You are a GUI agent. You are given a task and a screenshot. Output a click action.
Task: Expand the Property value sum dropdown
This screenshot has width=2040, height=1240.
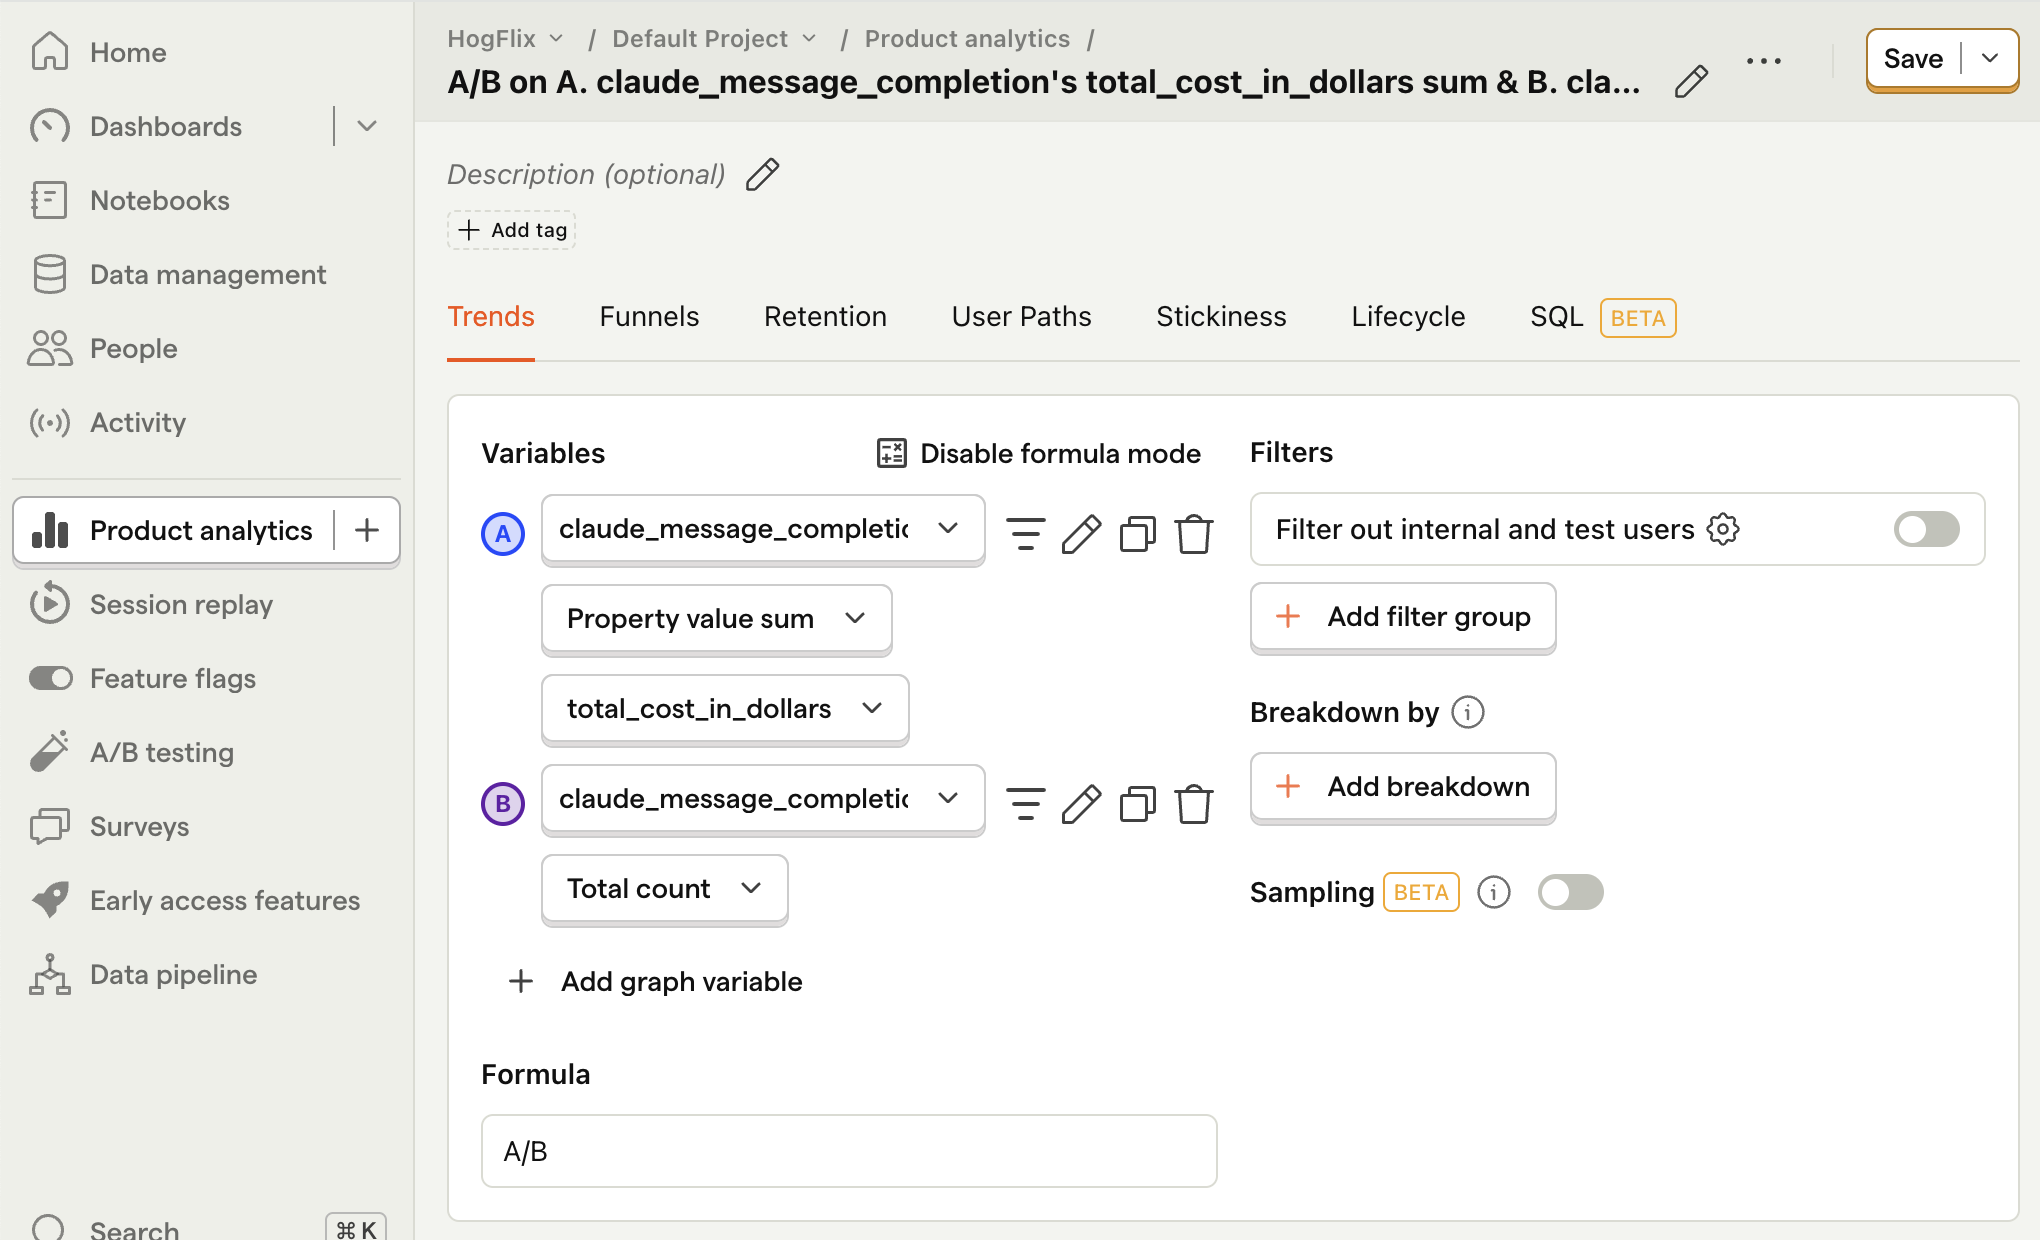click(x=715, y=618)
